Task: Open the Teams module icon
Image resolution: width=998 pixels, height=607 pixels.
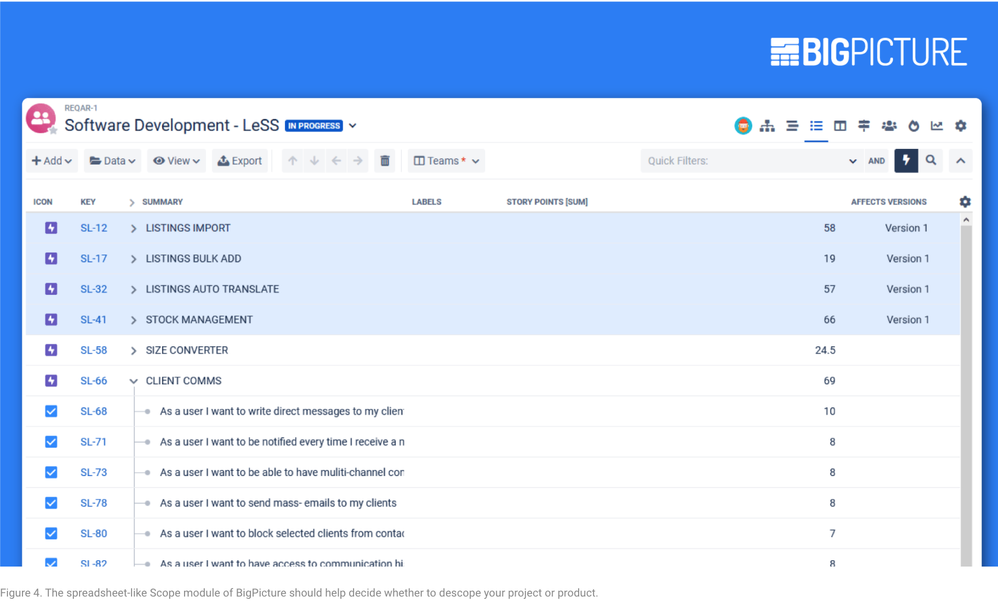Action: [889, 126]
